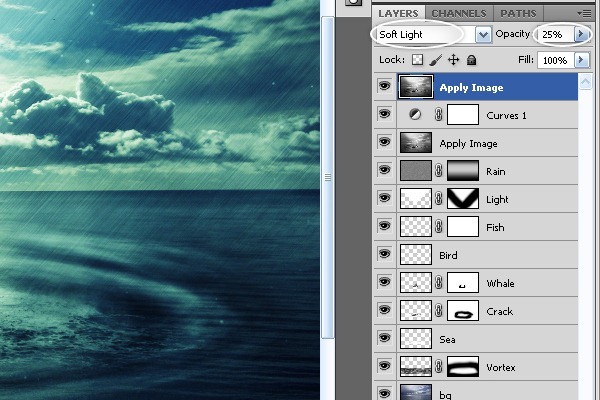Click the lock all padlock icon
600x400 pixels.
click(x=471, y=61)
